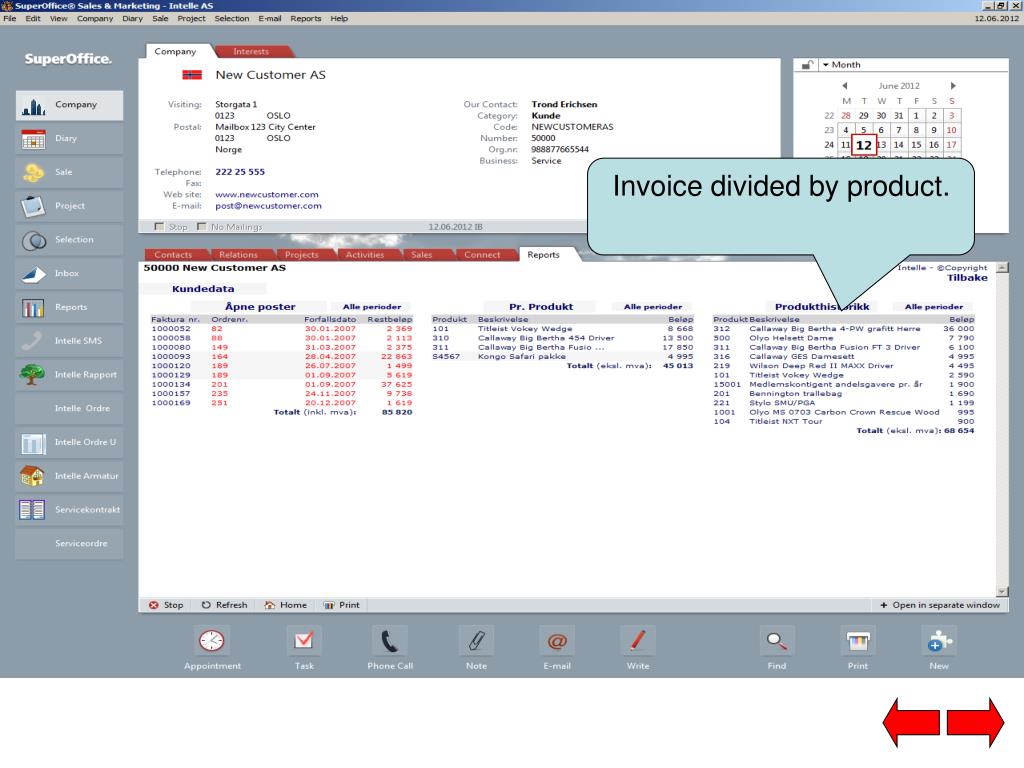Expand the Month view dropdown
The height and width of the screenshot is (768, 1024).
[x=841, y=65]
